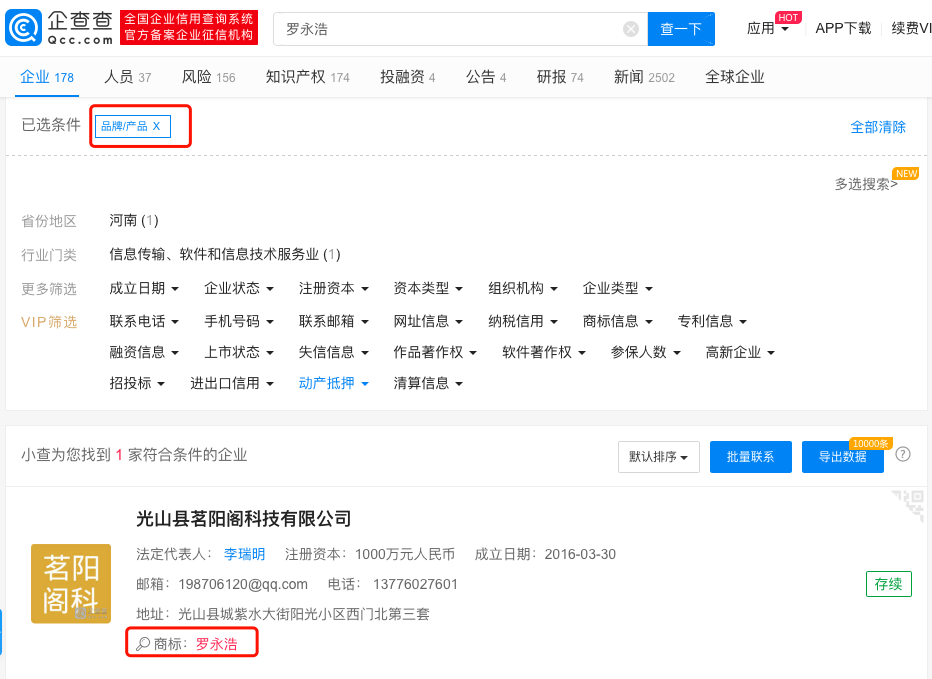The image size is (932, 679).
Task: Expand the 网址信息 dropdown
Action: (x=428, y=321)
